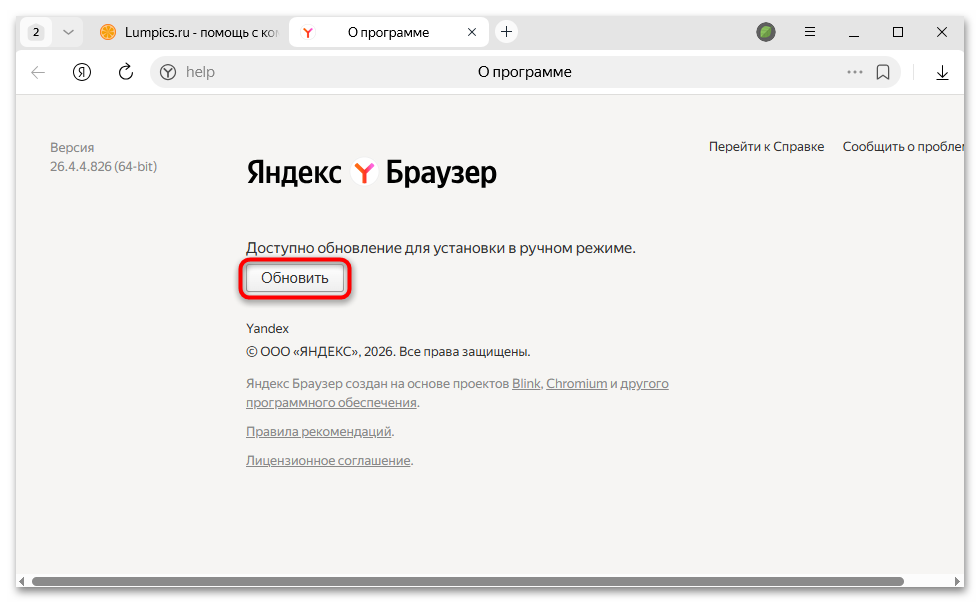Expand the tab list chevron
Screen dimensions: 980x603
point(68,32)
